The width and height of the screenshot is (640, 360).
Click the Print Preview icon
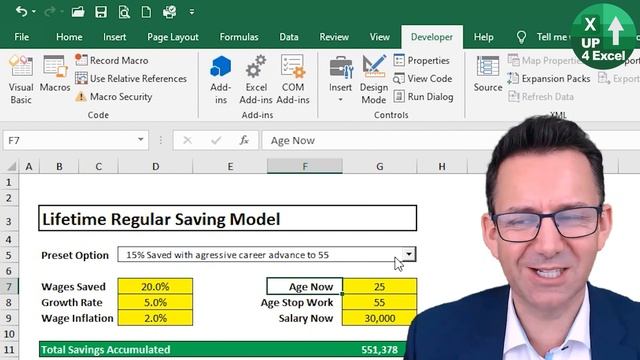[x=124, y=12]
